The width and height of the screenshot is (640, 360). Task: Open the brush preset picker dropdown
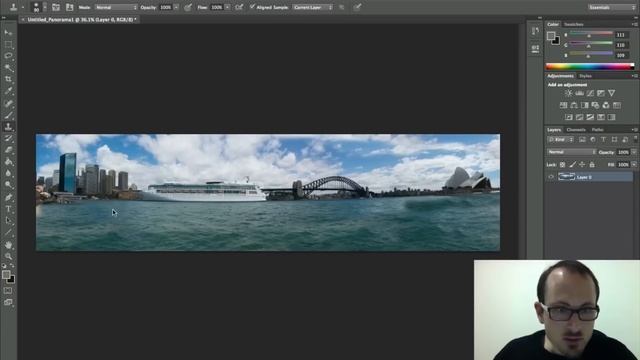click(44, 7)
